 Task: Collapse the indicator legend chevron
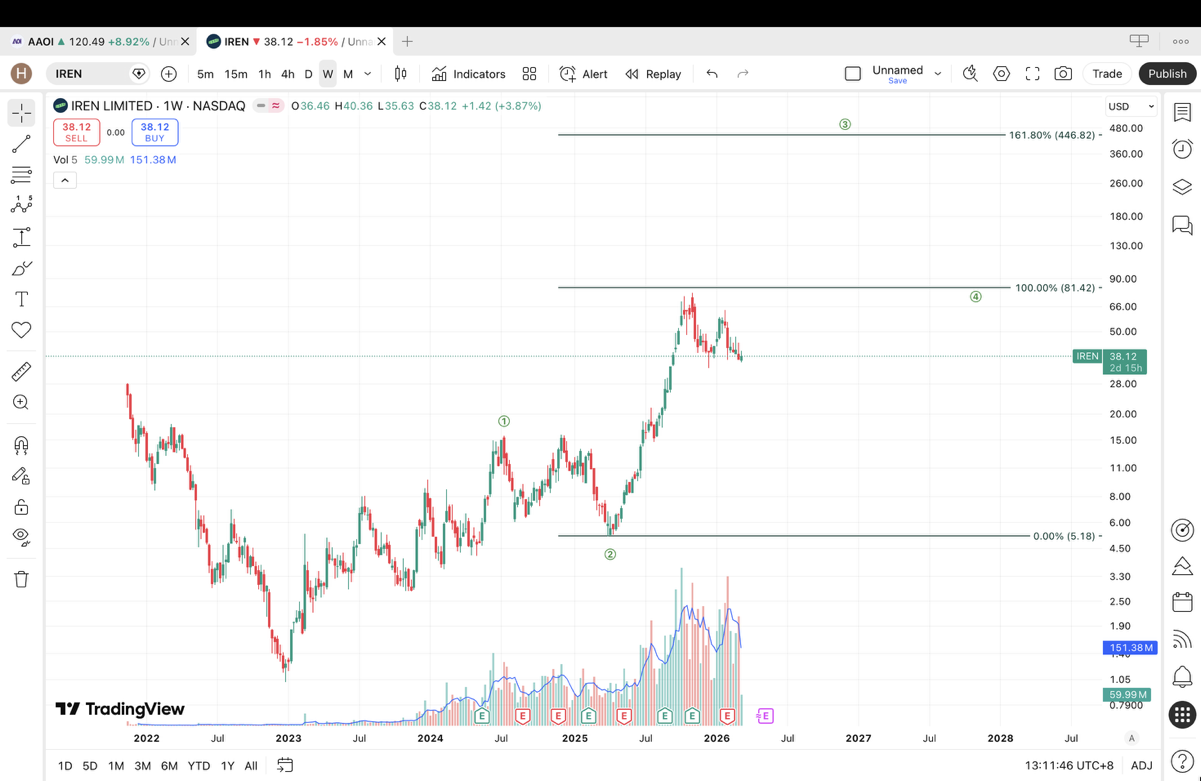click(x=65, y=180)
